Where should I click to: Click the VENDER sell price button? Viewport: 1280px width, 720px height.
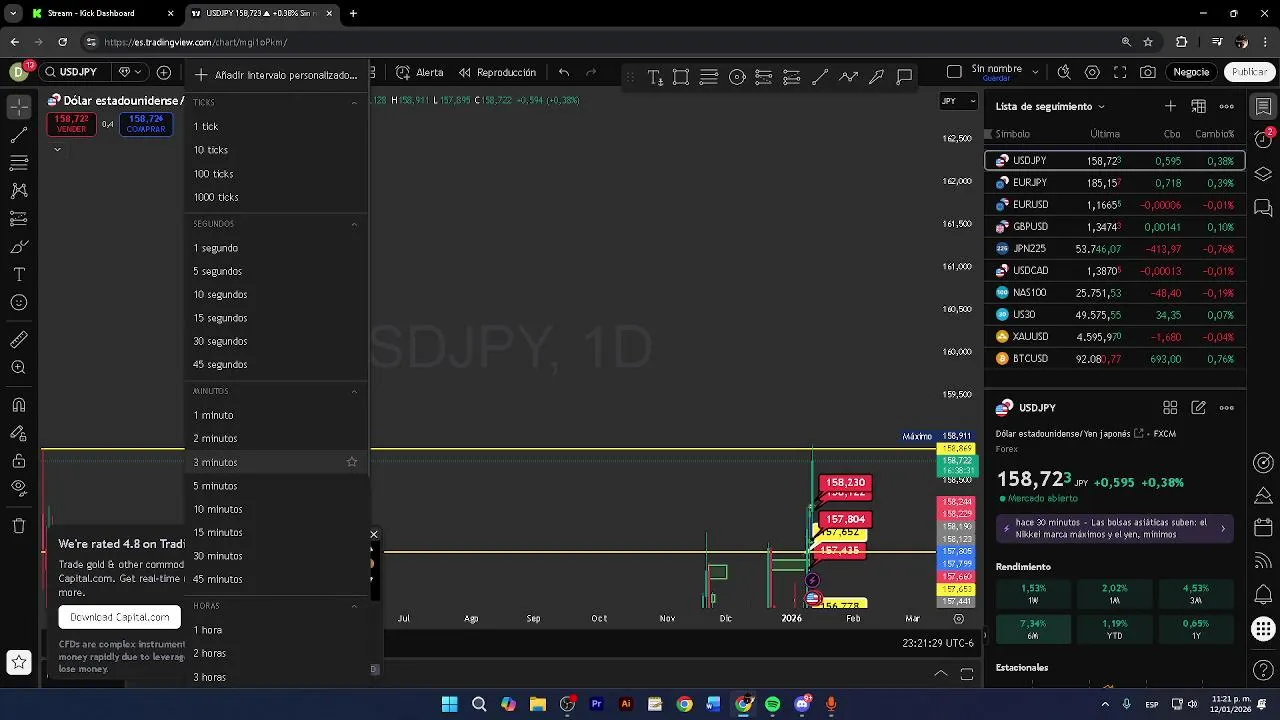pyautogui.click(x=71, y=124)
